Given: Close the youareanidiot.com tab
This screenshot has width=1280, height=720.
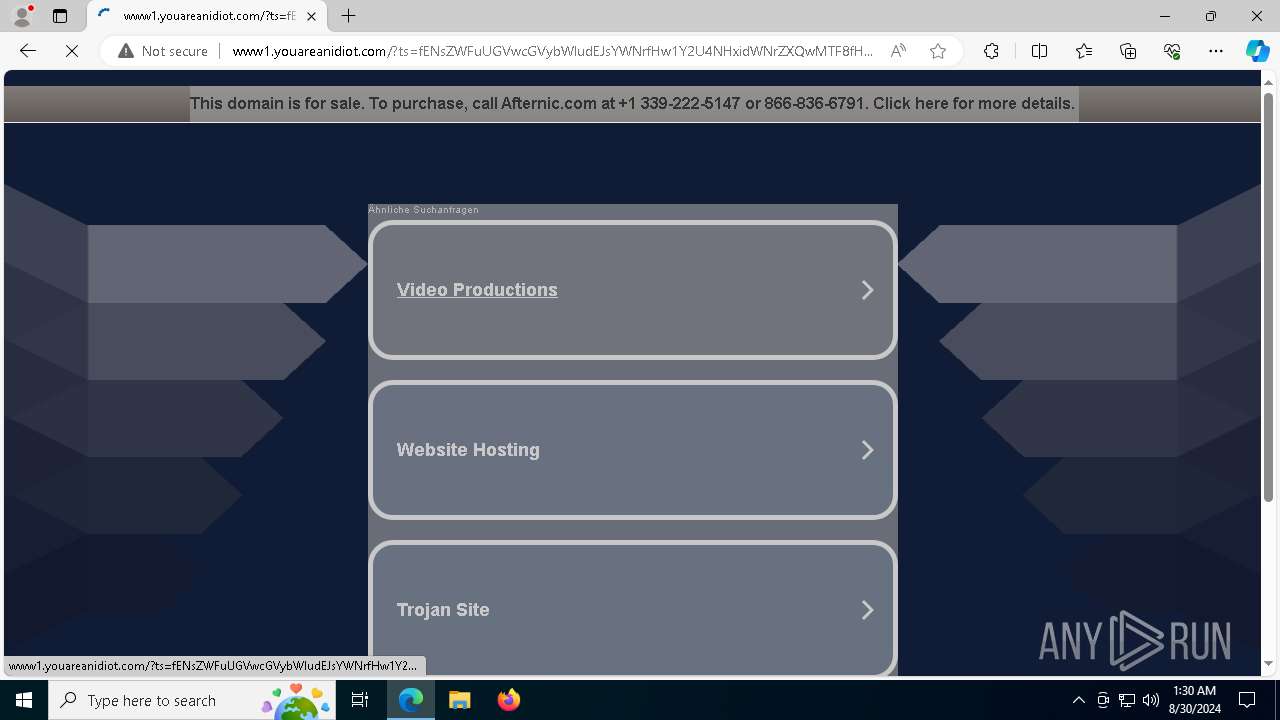Looking at the screenshot, I should [311, 16].
